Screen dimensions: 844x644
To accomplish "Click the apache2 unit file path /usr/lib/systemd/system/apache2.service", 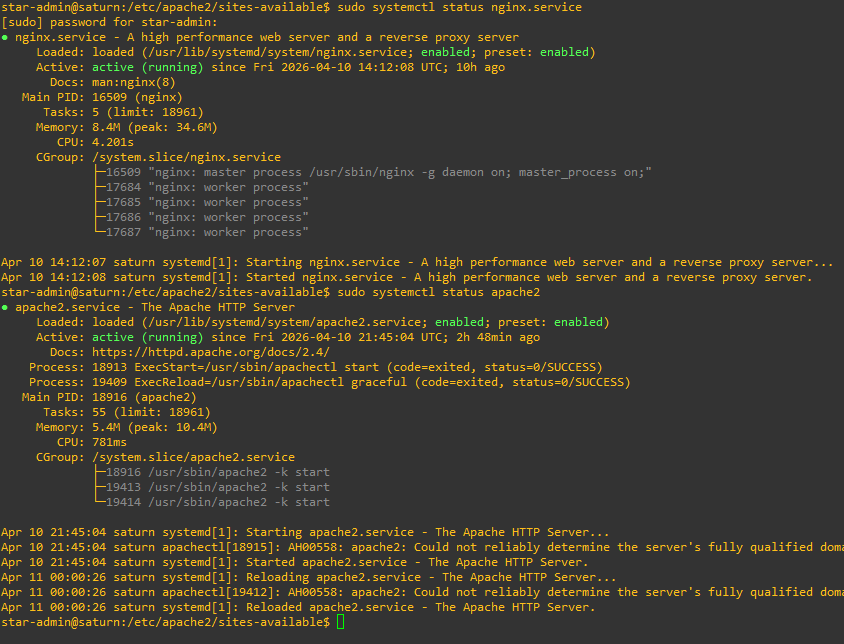I will point(284,322).
